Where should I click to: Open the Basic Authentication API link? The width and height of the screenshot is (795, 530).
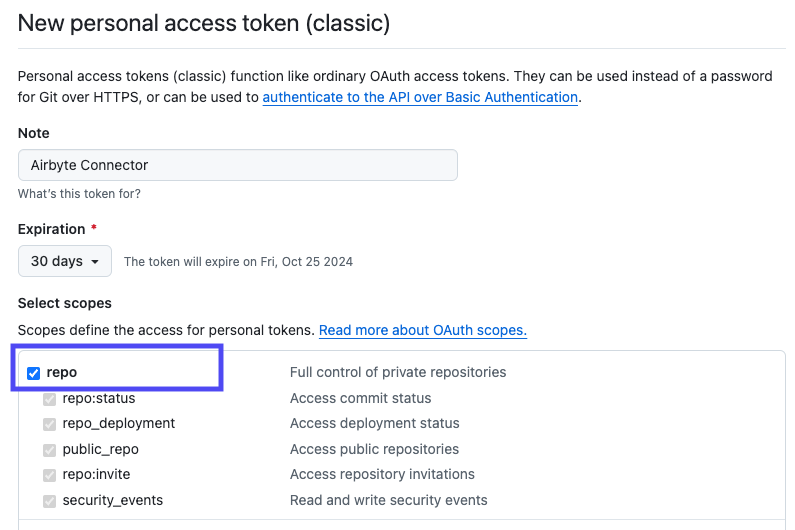(x=420, y=97)
